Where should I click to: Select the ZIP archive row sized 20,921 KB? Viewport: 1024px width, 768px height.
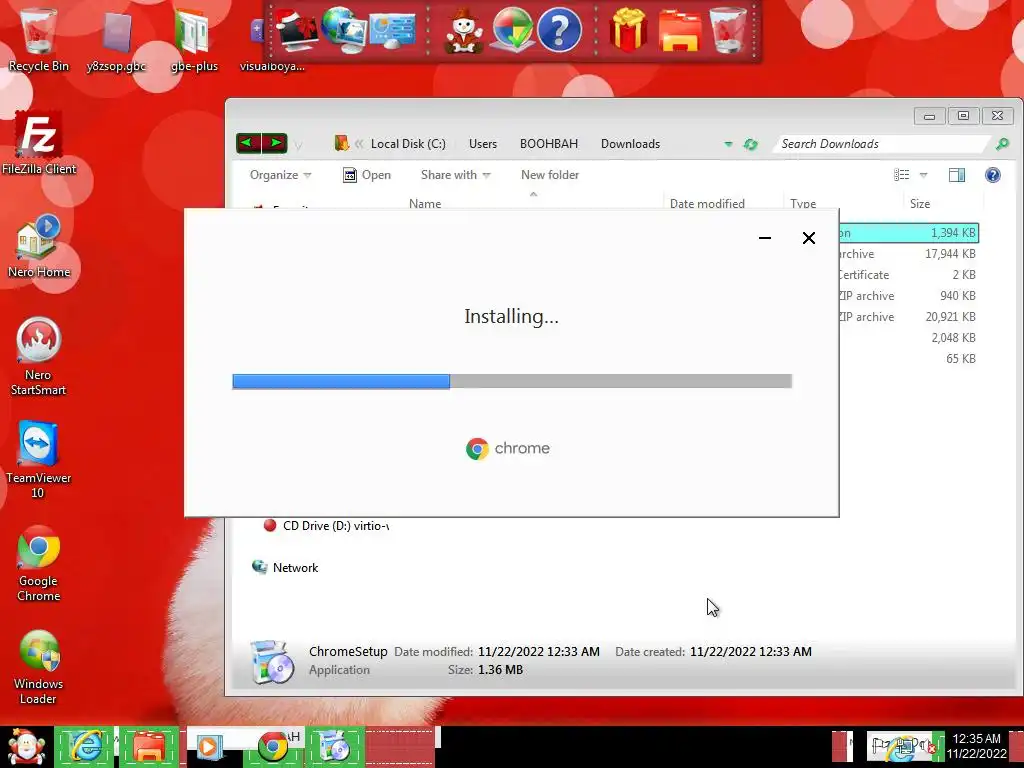pos(908,317)
